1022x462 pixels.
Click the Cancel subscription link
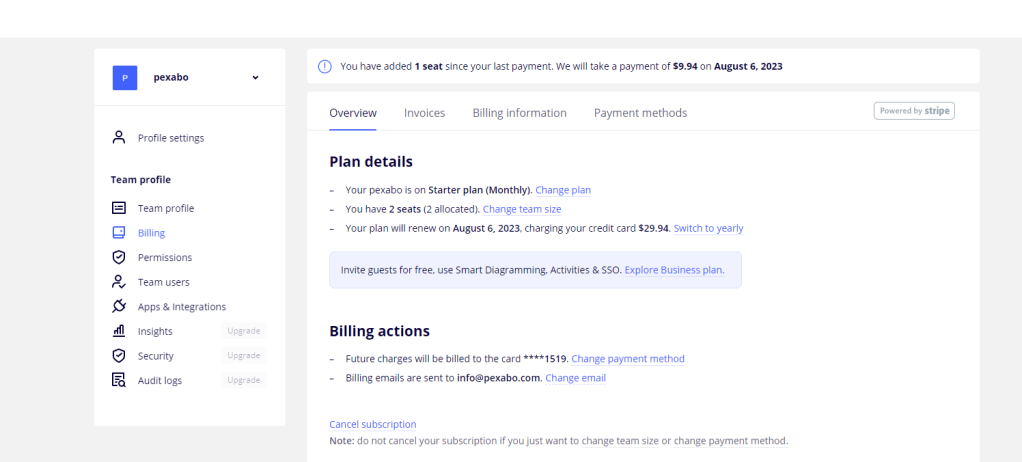(x=373, y=424)
